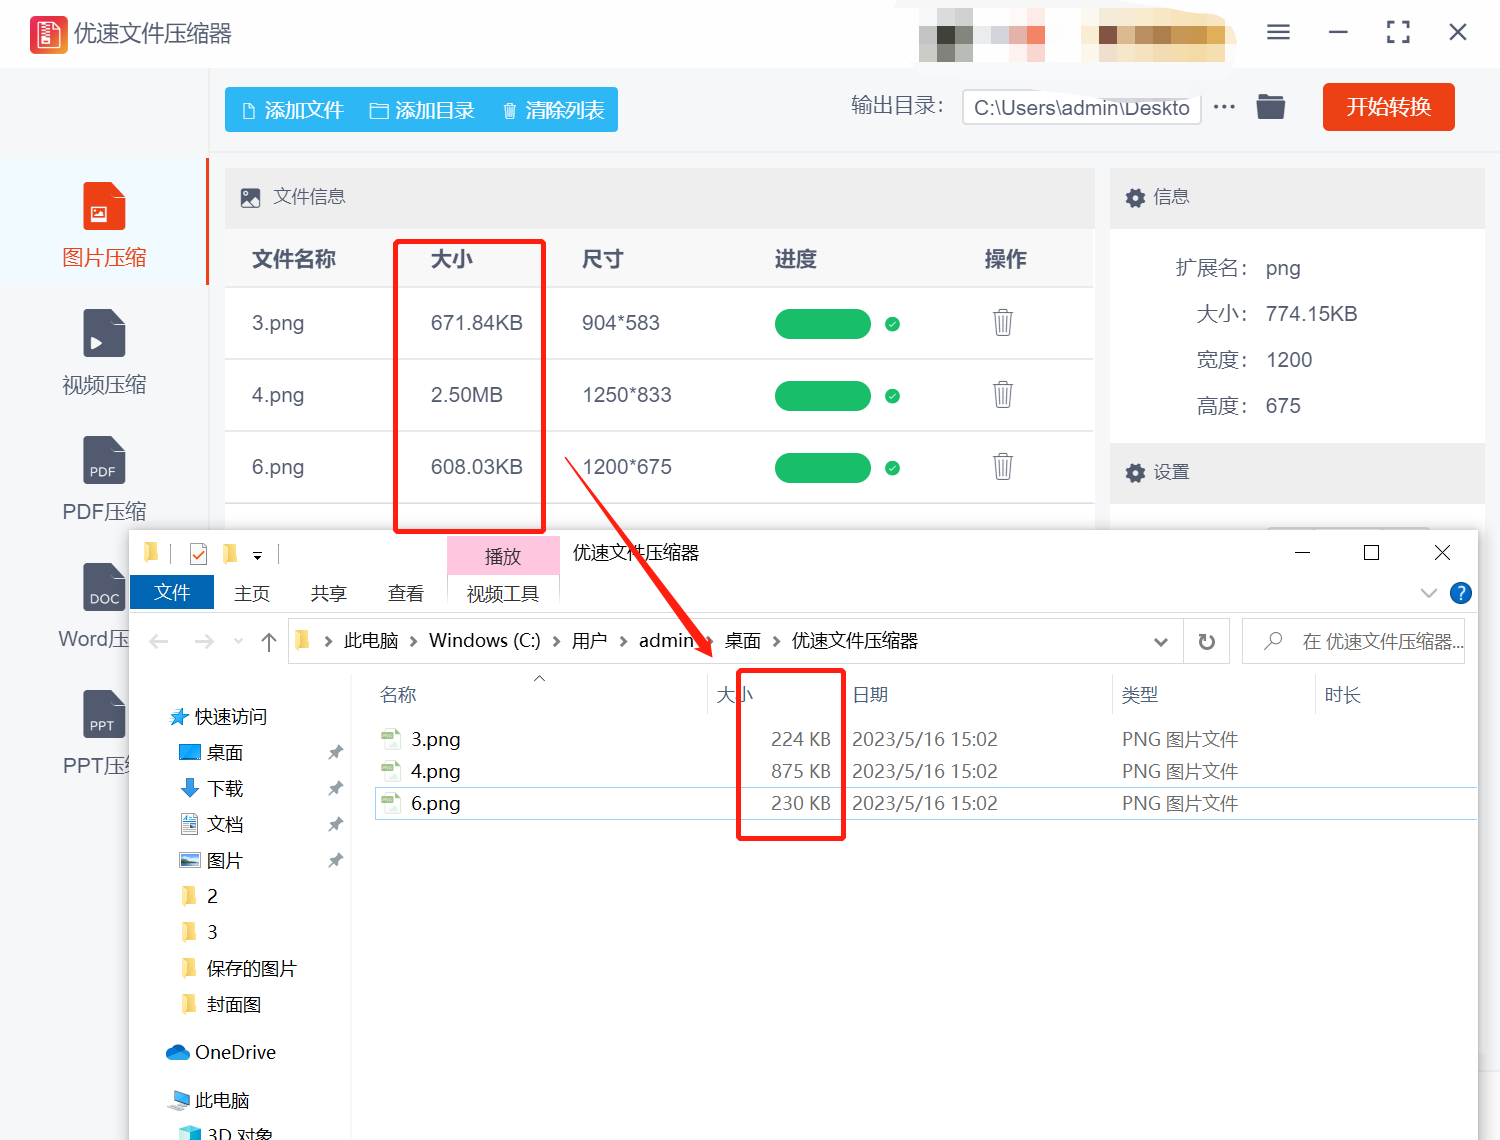Unpin 桌面 using its pin icon

pyautogui.click(x=336, y=752)
